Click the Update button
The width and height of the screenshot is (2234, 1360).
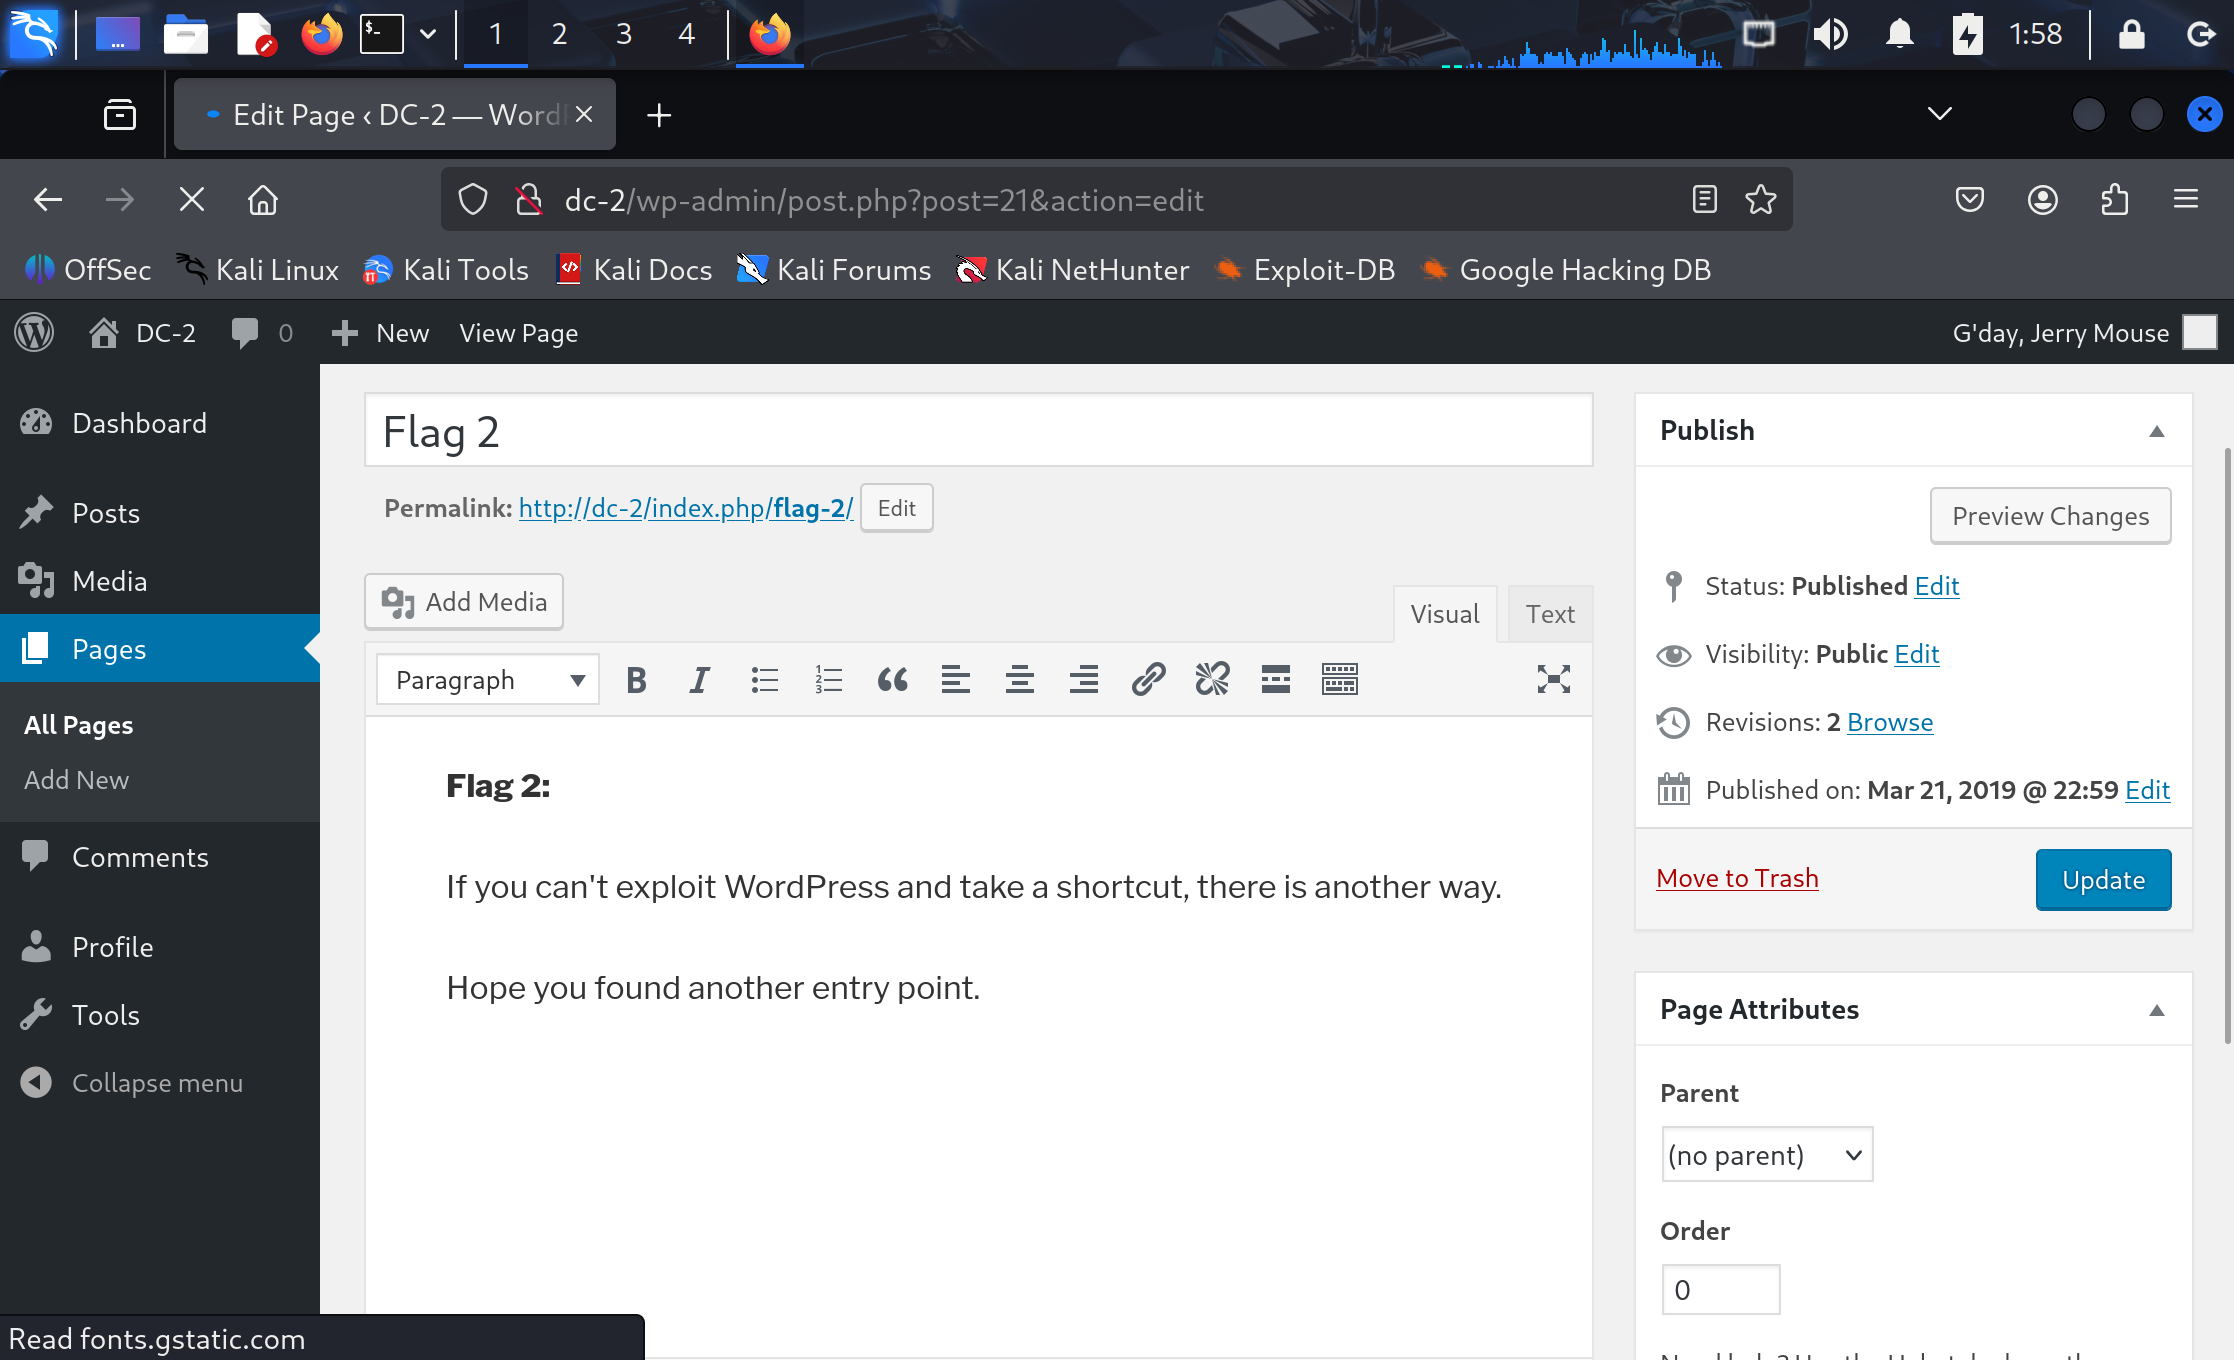pyautogui.click(x=2103, y=880)
